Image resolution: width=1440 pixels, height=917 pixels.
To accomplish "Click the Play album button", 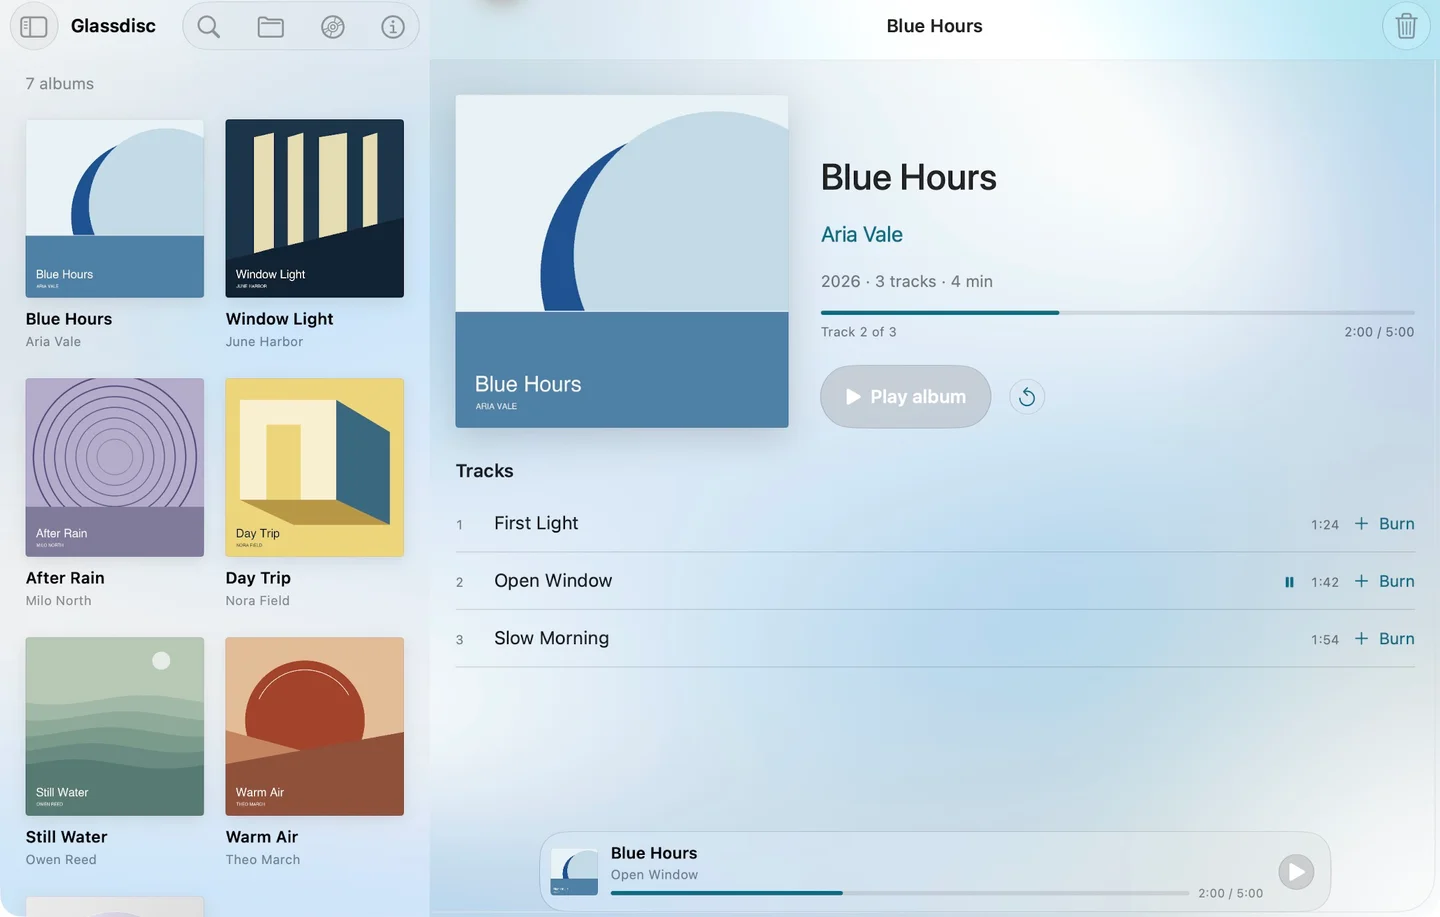I will pos(906,397).
